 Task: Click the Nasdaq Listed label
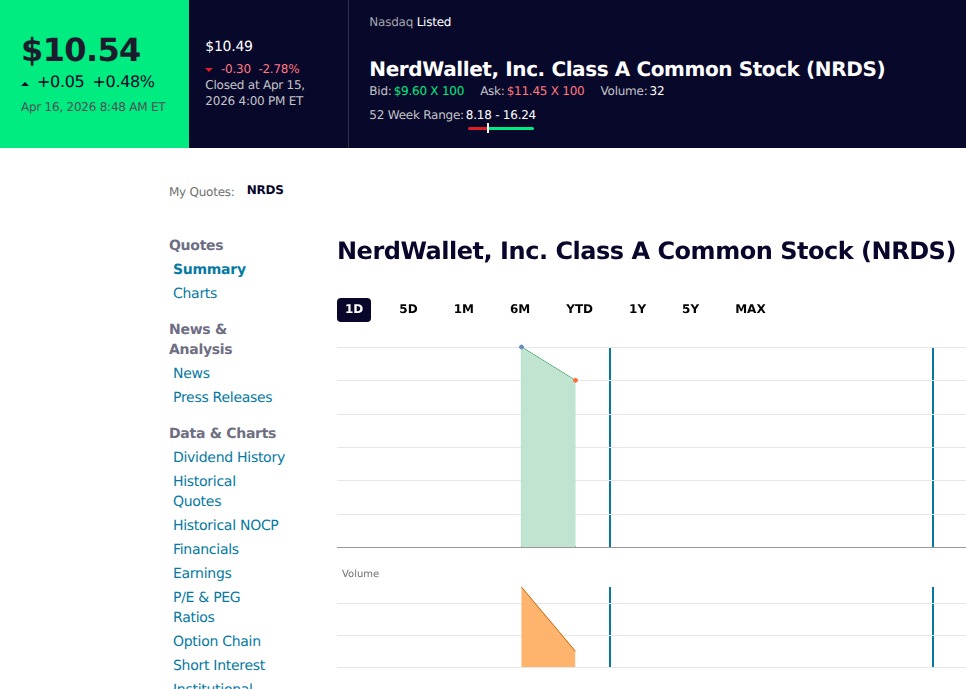coord(410,22)
